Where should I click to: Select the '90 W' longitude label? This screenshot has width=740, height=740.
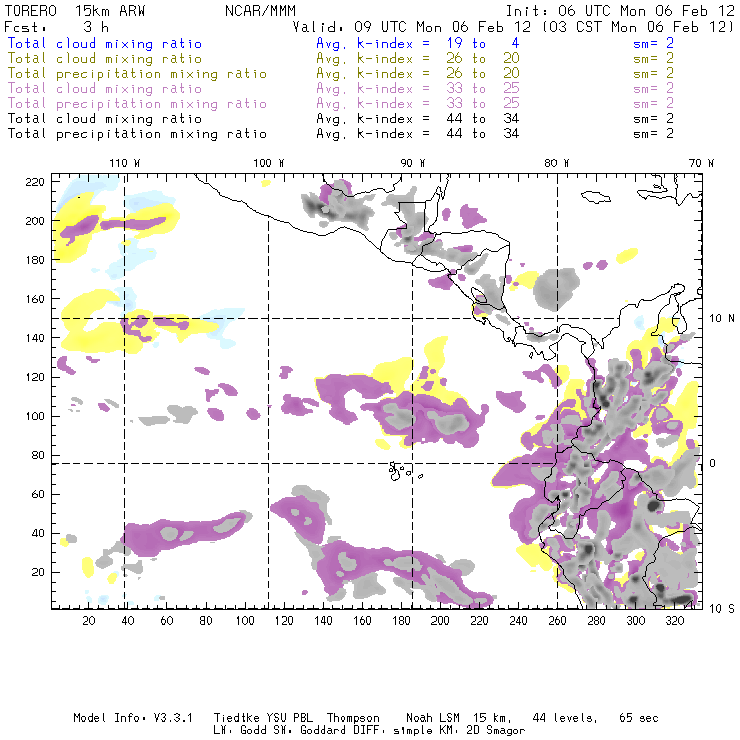coord(412,163)
